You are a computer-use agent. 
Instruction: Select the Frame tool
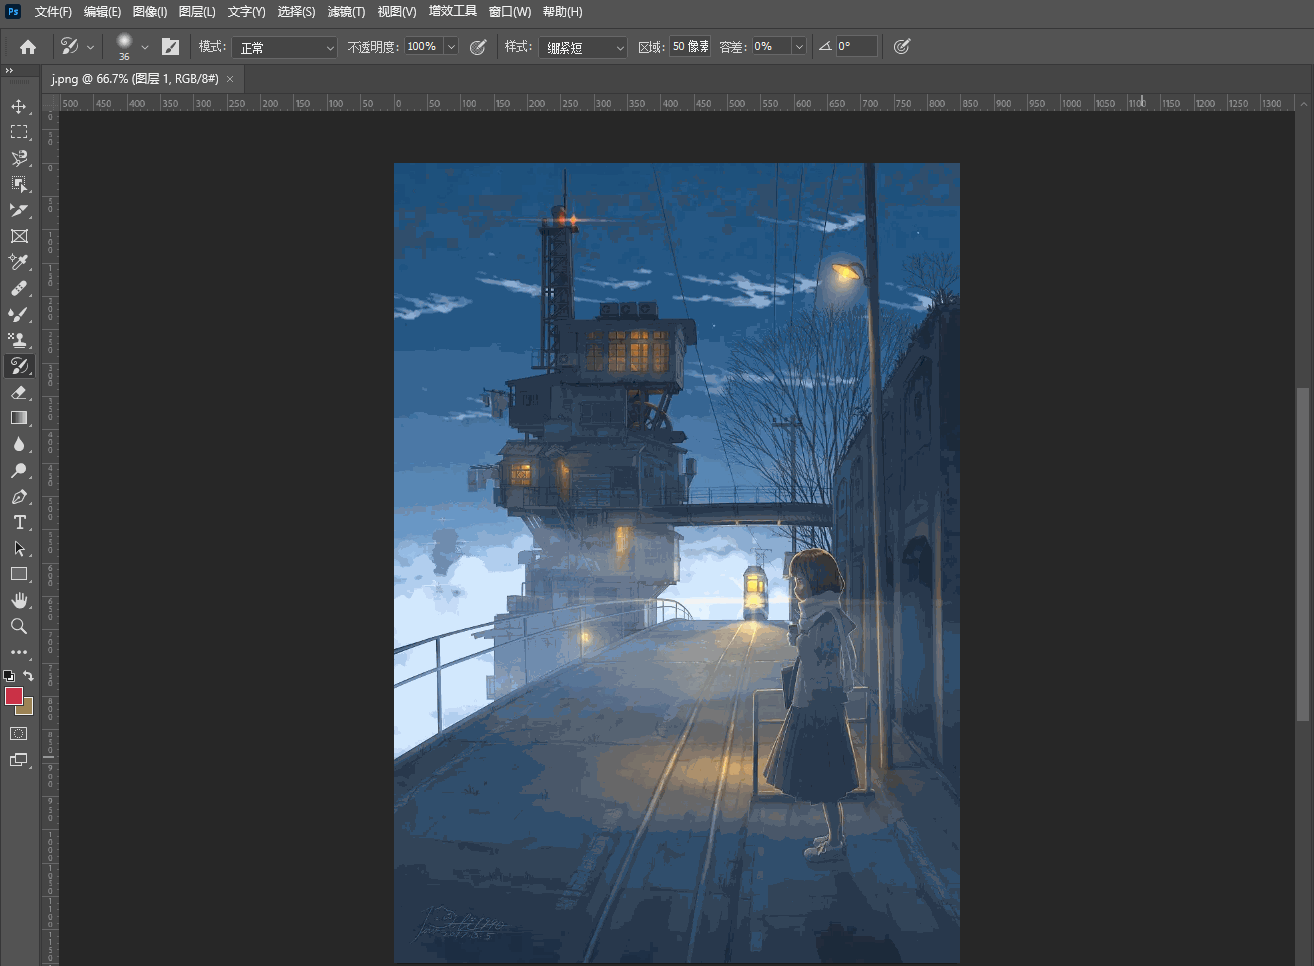point(19,236)
